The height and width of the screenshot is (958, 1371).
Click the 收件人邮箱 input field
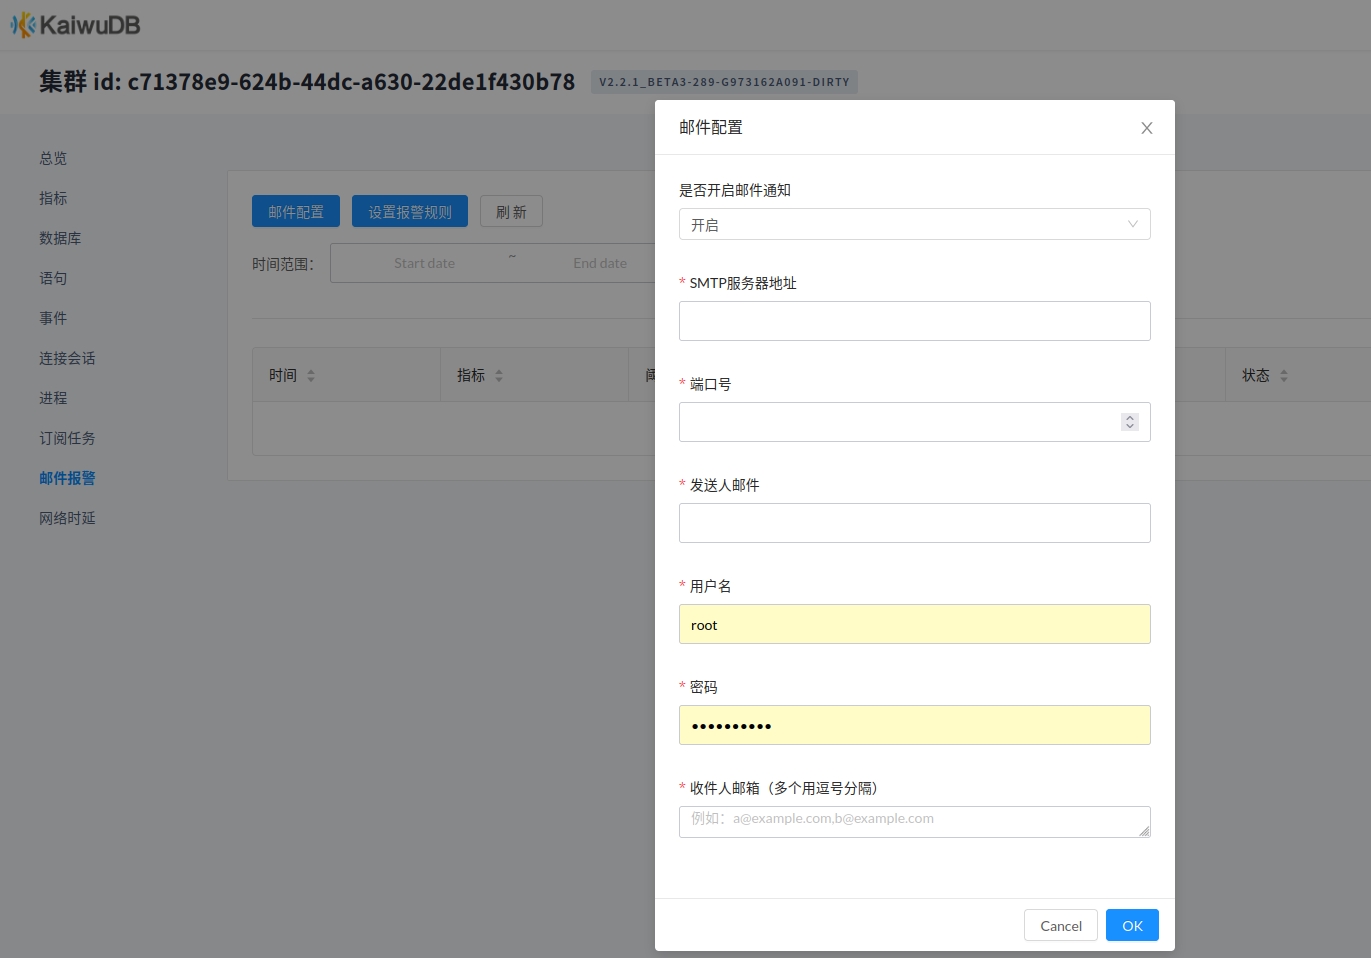914,821
